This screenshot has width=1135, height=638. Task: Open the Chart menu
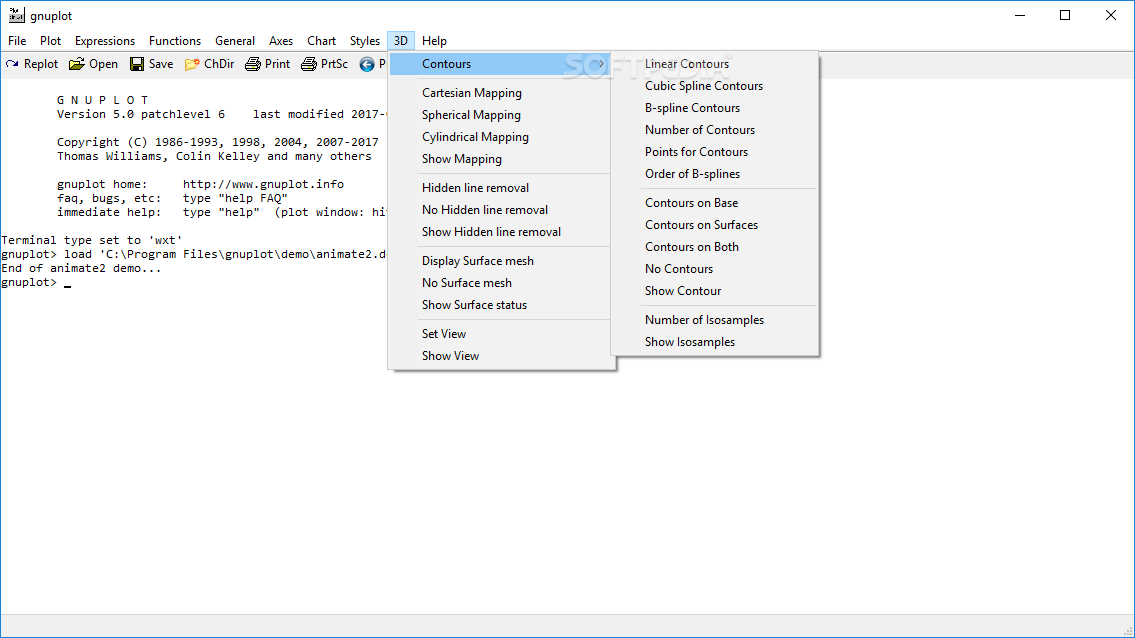click(x=321, y=41)
